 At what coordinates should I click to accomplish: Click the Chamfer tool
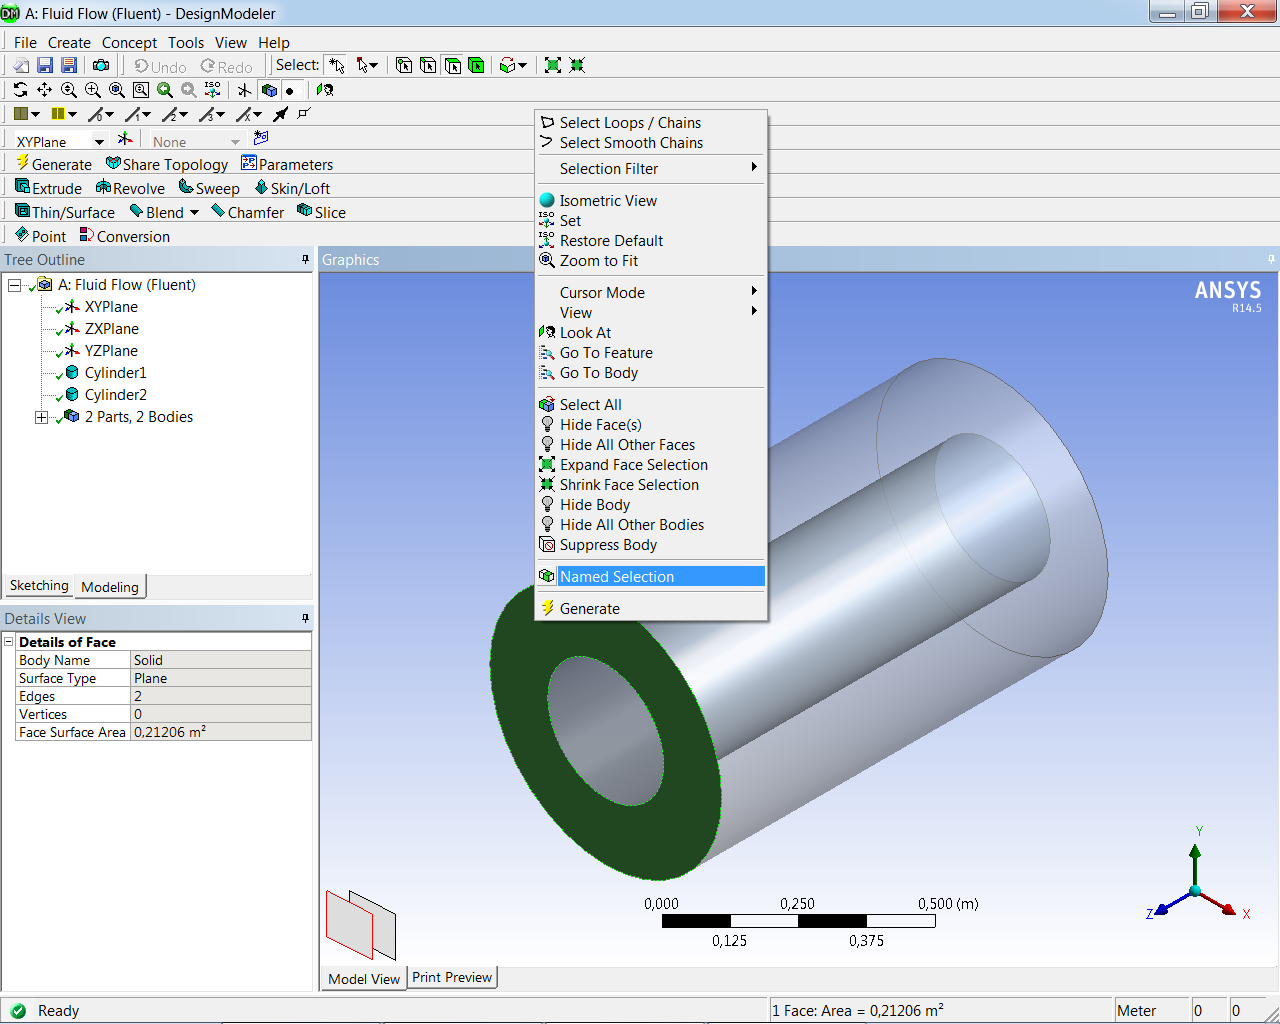pos(248,212)
